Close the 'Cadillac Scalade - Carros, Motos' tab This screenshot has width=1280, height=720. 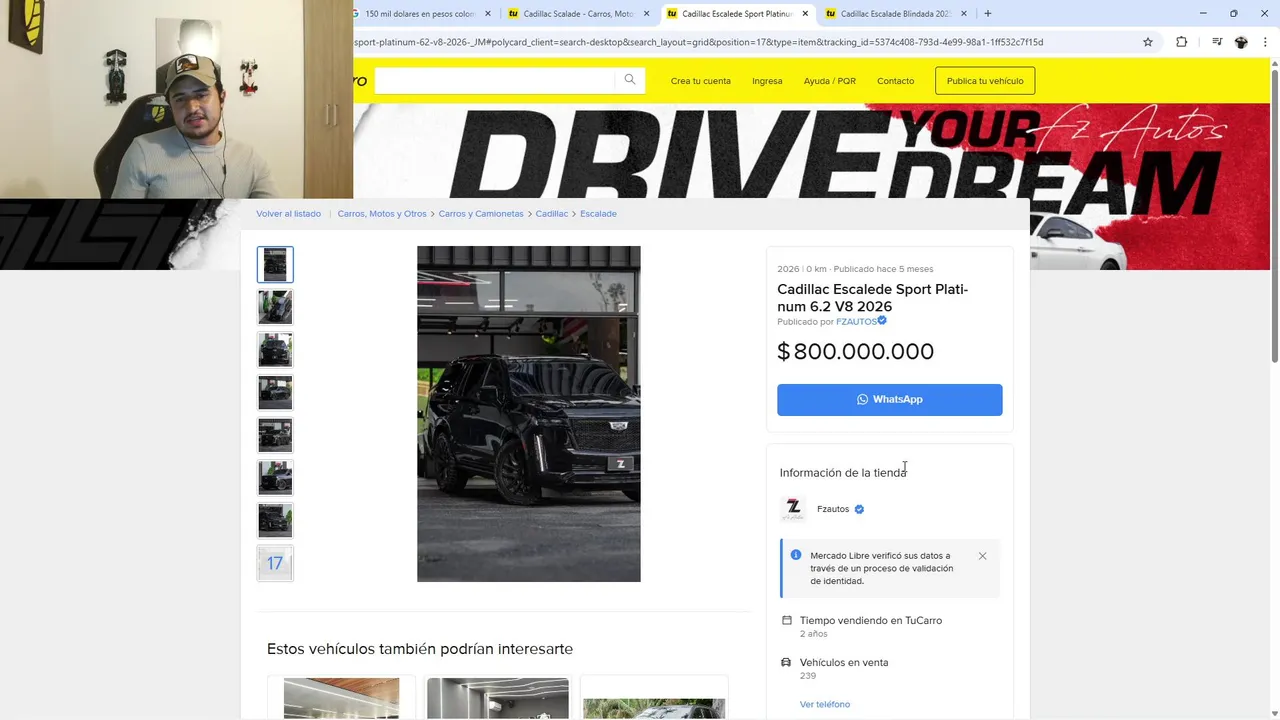[x=646, y=14]
